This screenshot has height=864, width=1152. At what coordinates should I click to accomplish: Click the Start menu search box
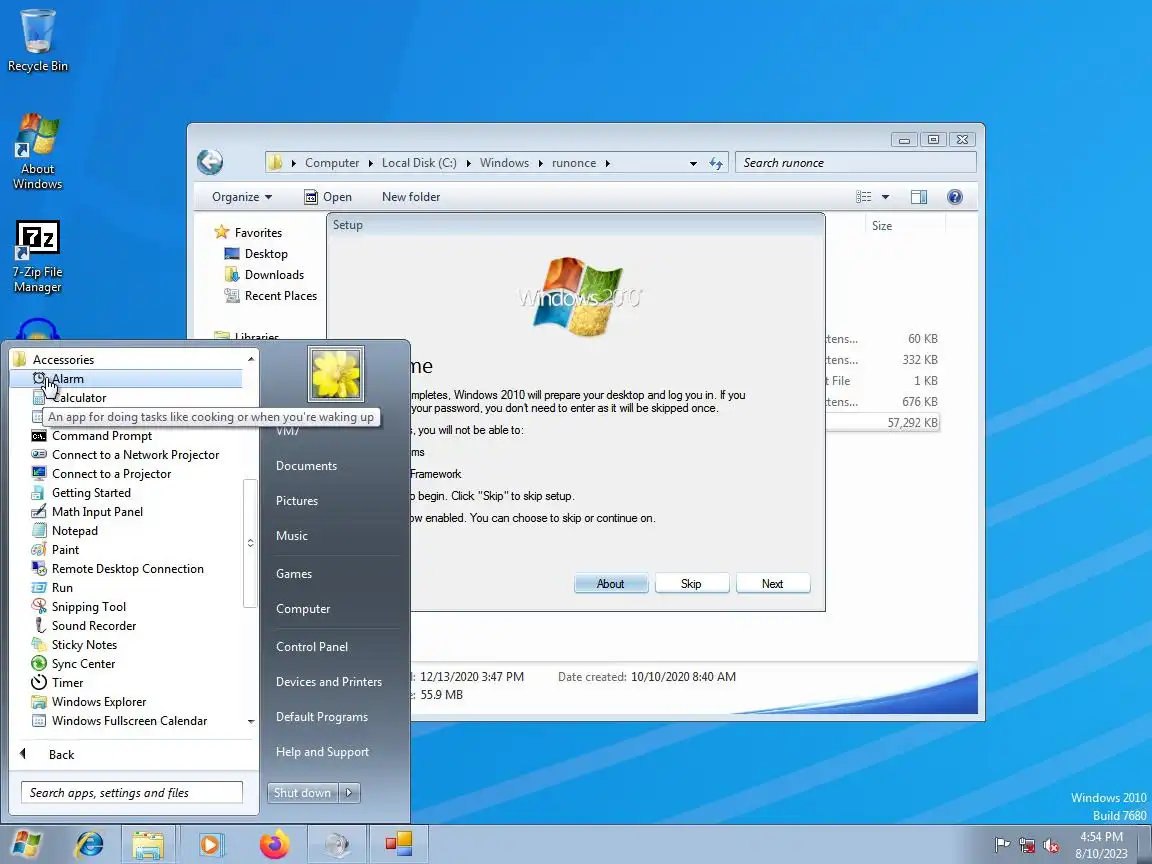click(132, 793)
